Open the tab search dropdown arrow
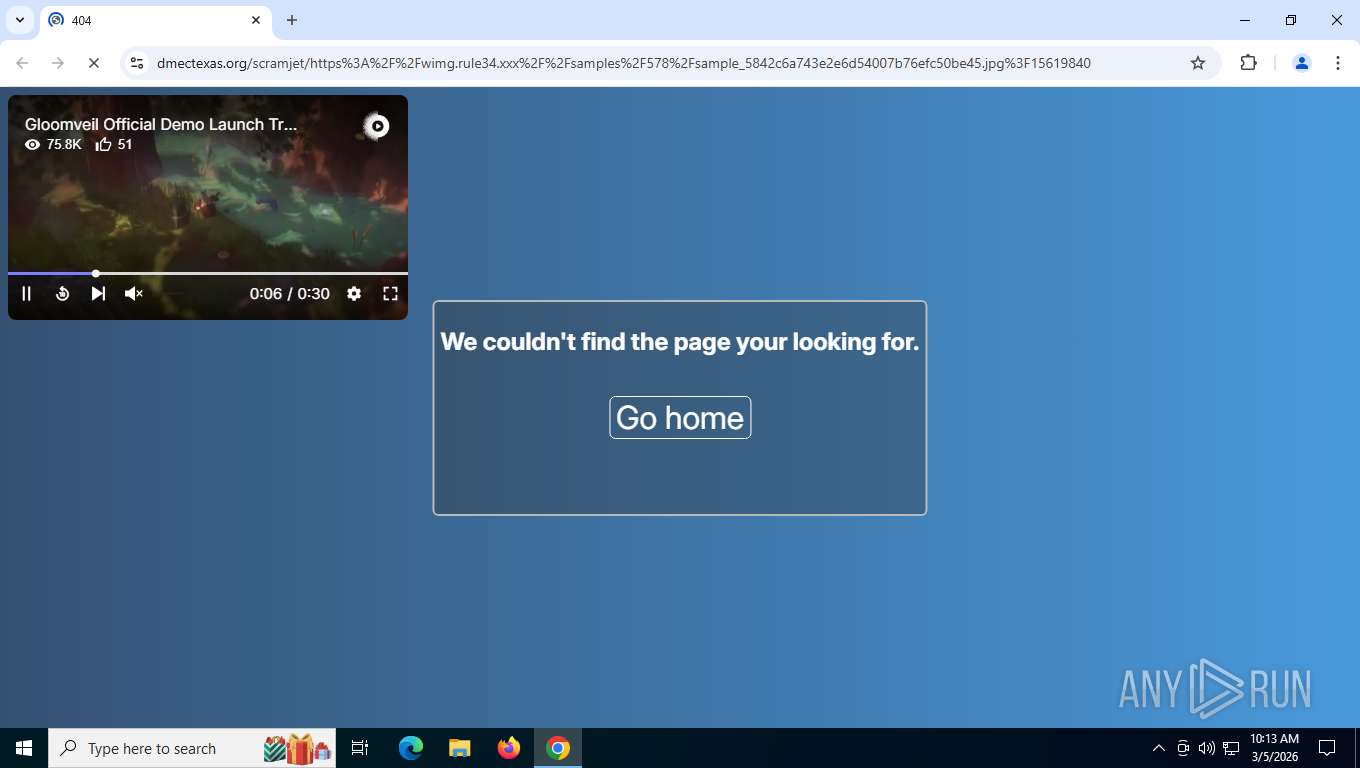The width and height of the screenshot is (1360, 768). coord(19,20)
